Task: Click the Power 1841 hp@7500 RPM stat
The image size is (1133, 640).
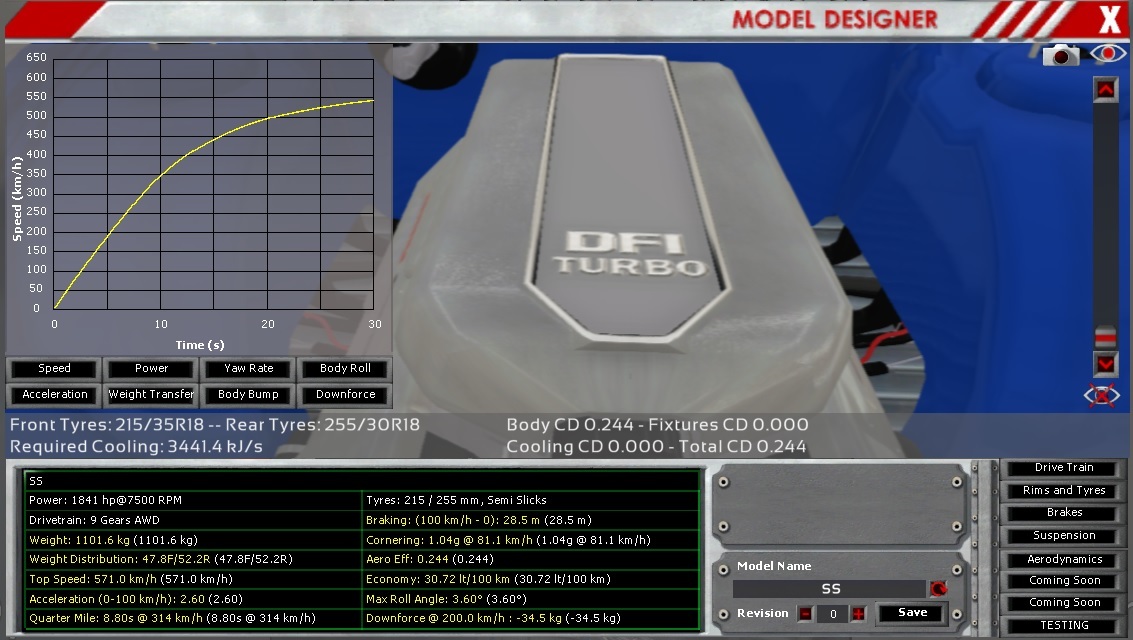Action: click(105, 500)
